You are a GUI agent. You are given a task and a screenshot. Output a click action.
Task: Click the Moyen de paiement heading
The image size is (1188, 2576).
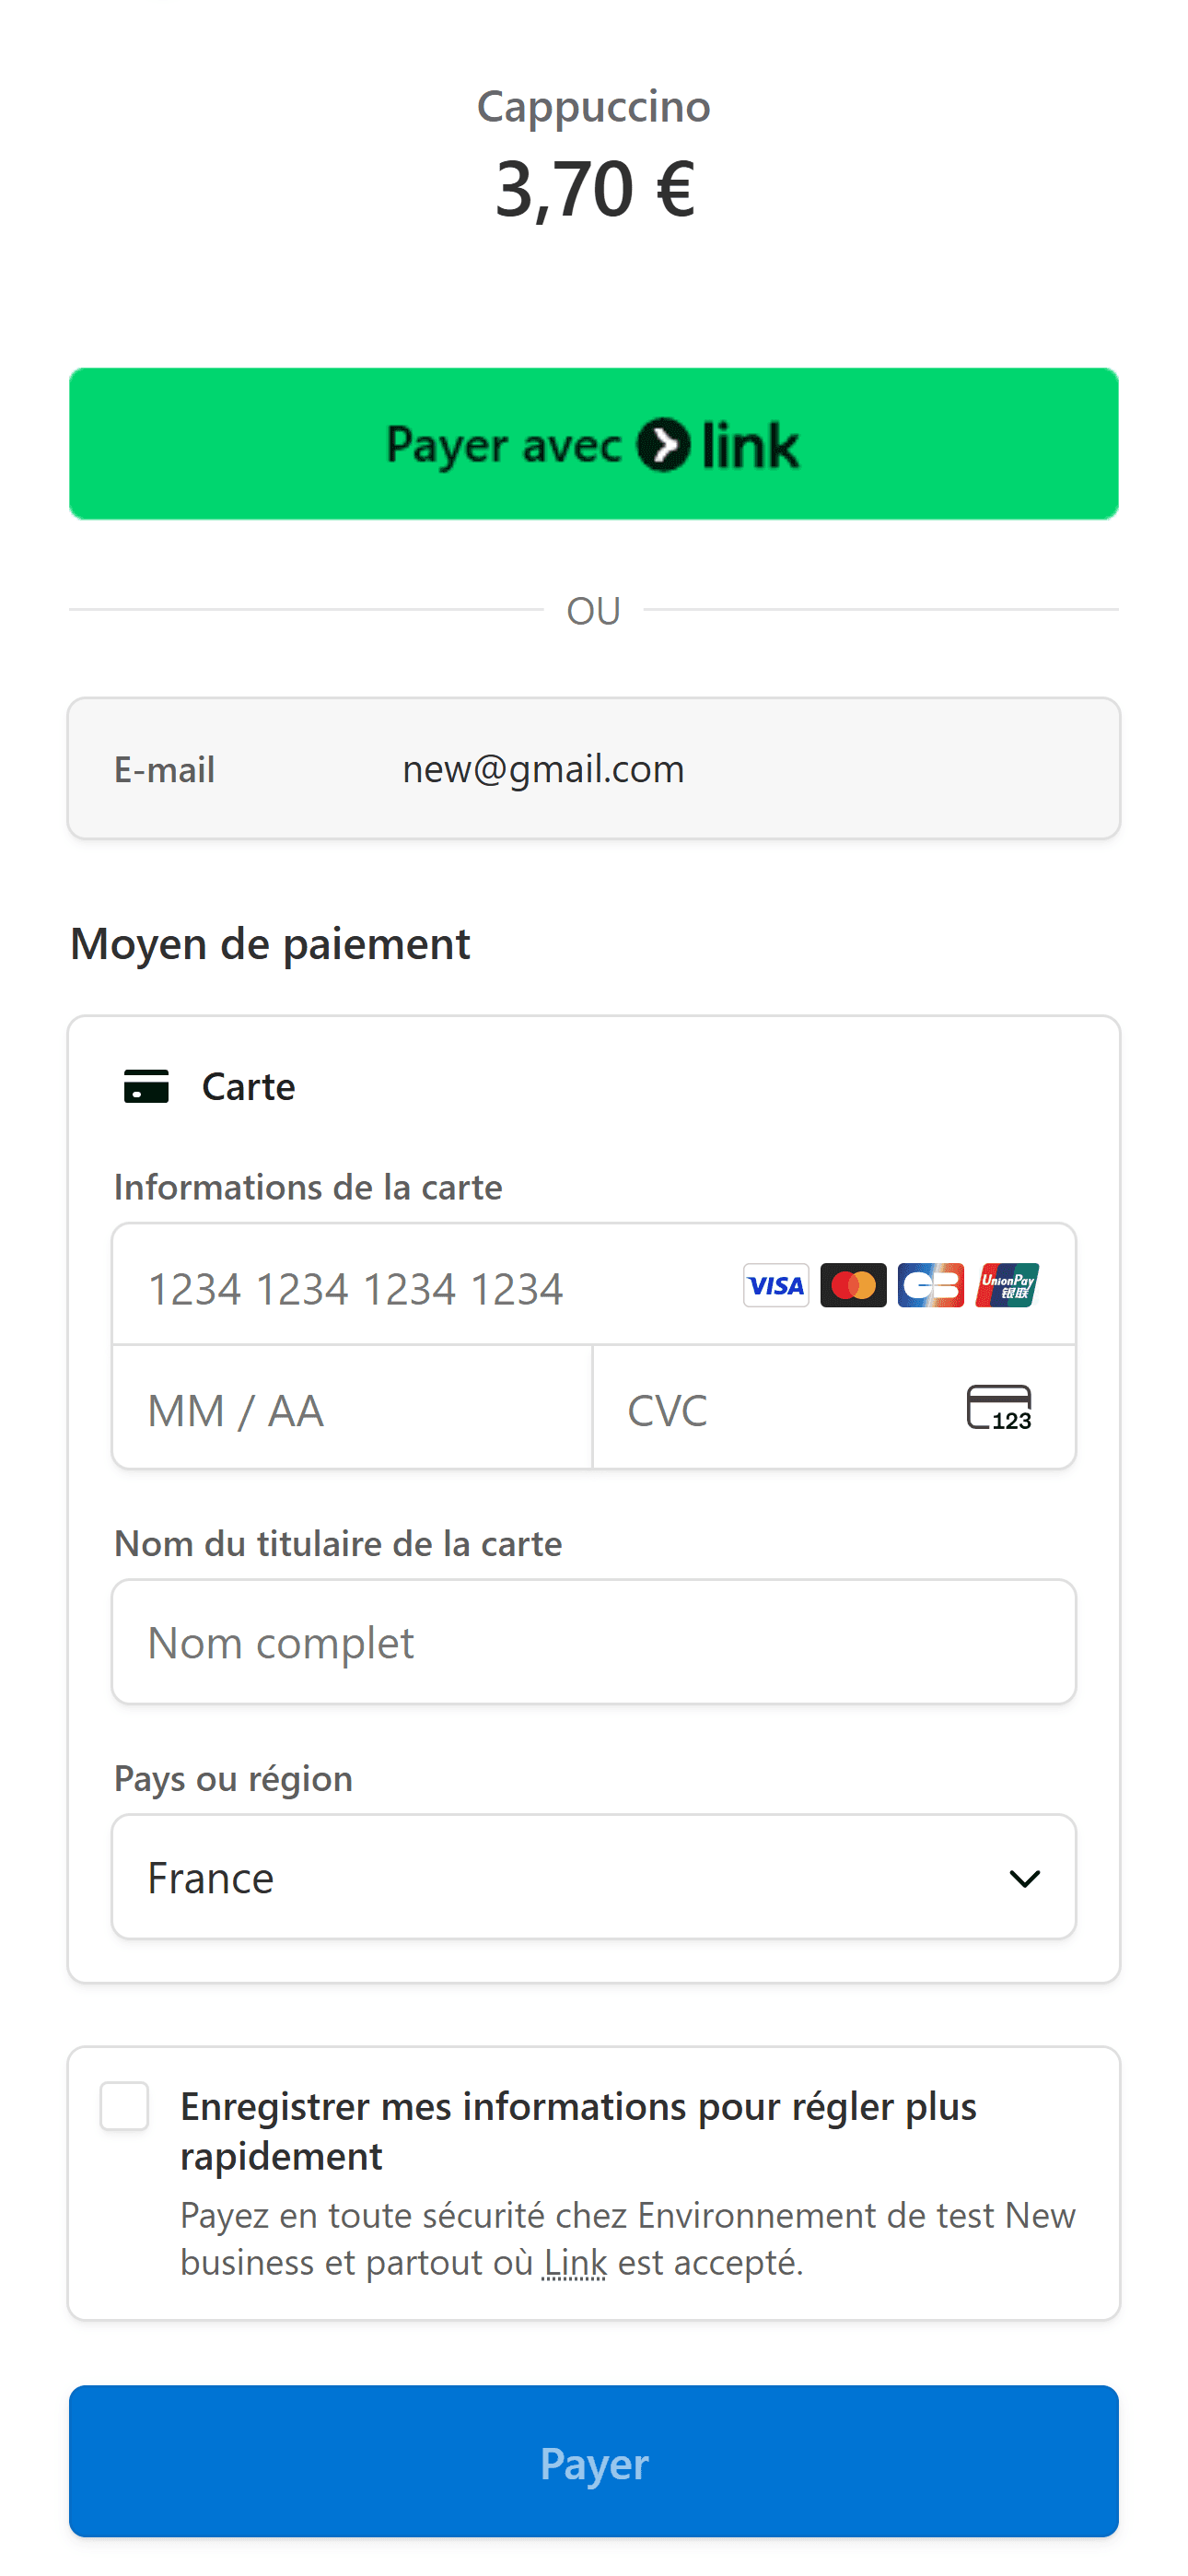270,944
